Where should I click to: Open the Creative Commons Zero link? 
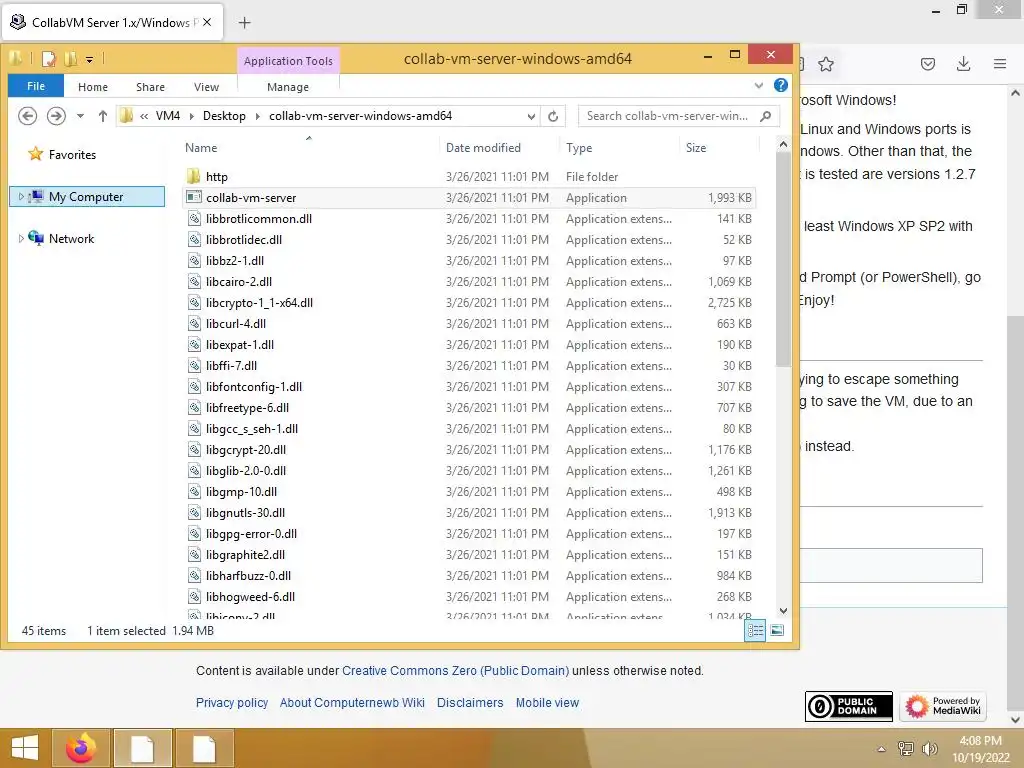click(x=455, y=671)
